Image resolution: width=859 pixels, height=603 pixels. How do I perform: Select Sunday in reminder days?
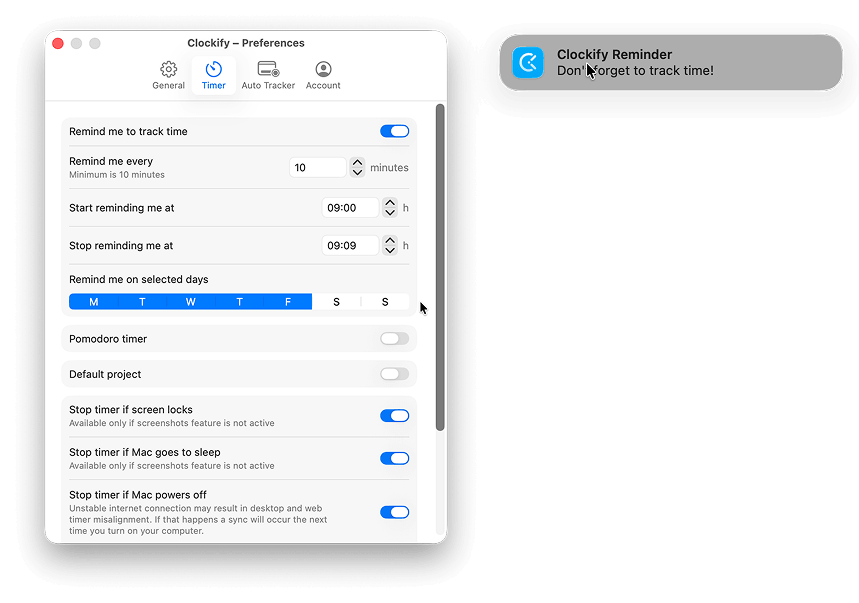385,302
